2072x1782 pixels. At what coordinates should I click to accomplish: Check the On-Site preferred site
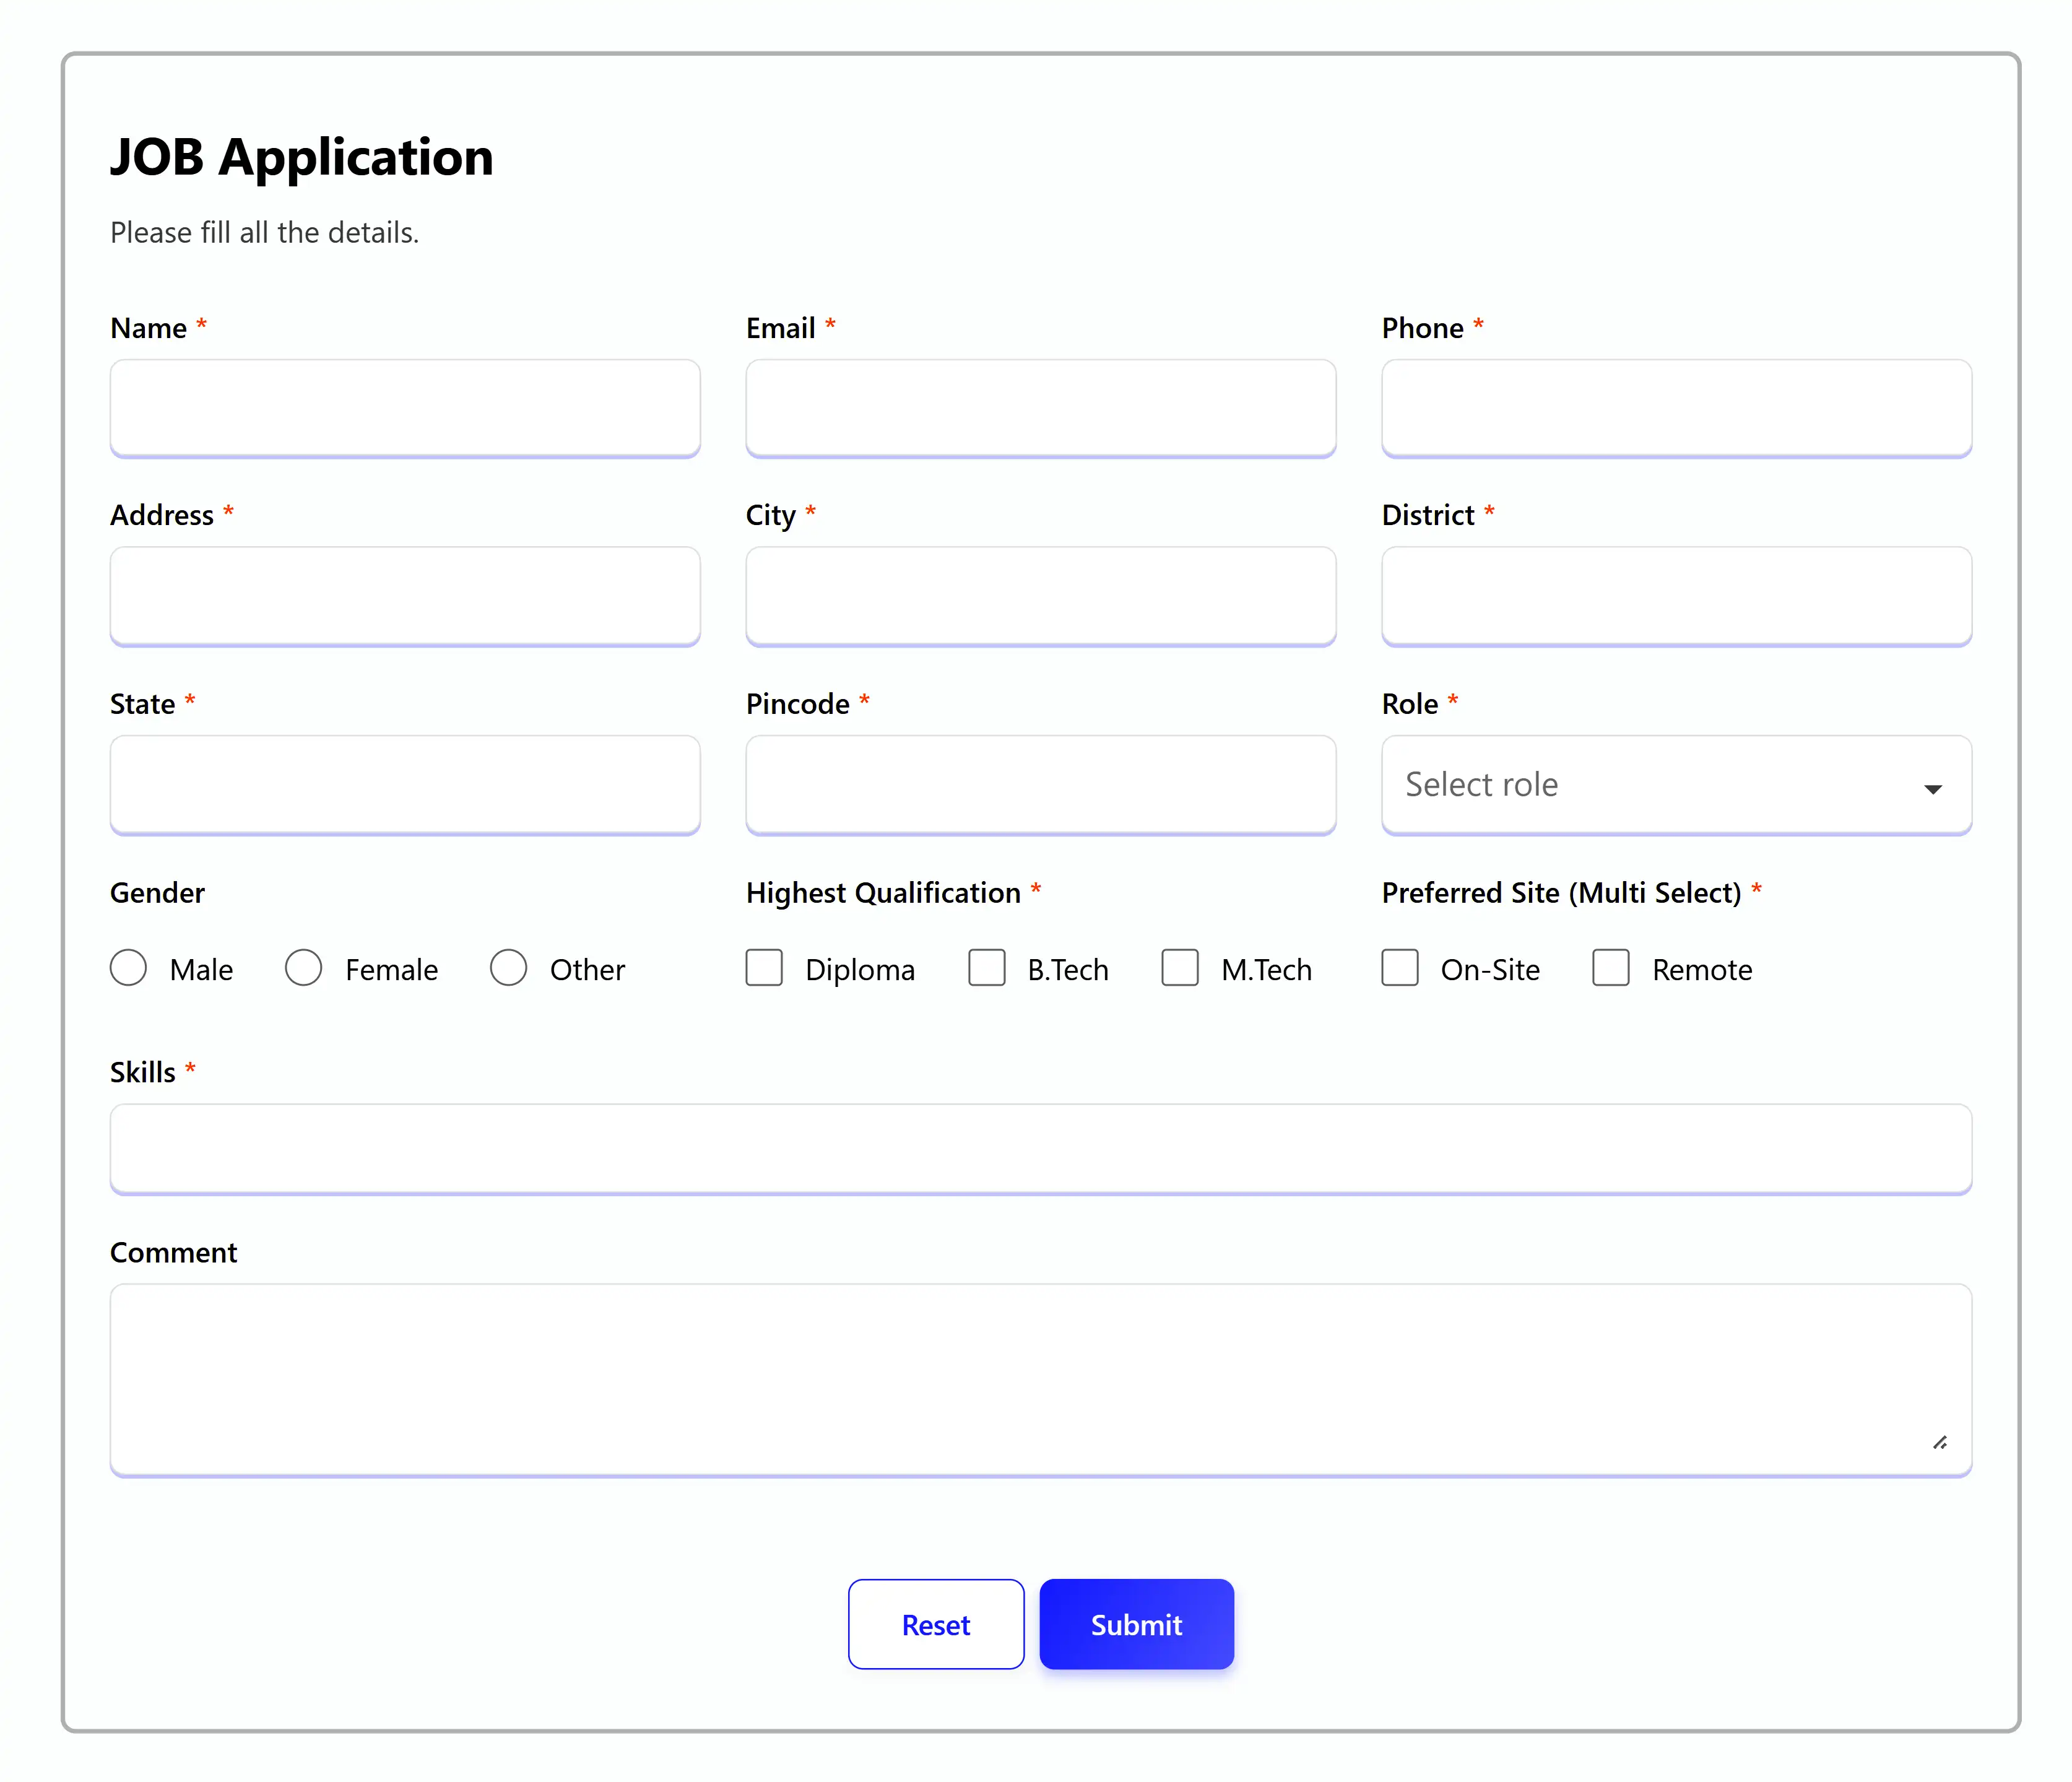(1399, 968)
